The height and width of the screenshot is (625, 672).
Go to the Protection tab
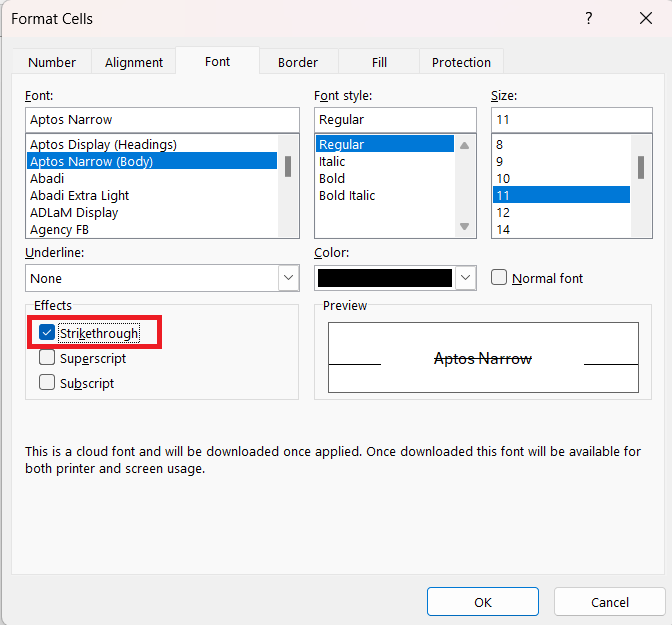tap(461, 63)
